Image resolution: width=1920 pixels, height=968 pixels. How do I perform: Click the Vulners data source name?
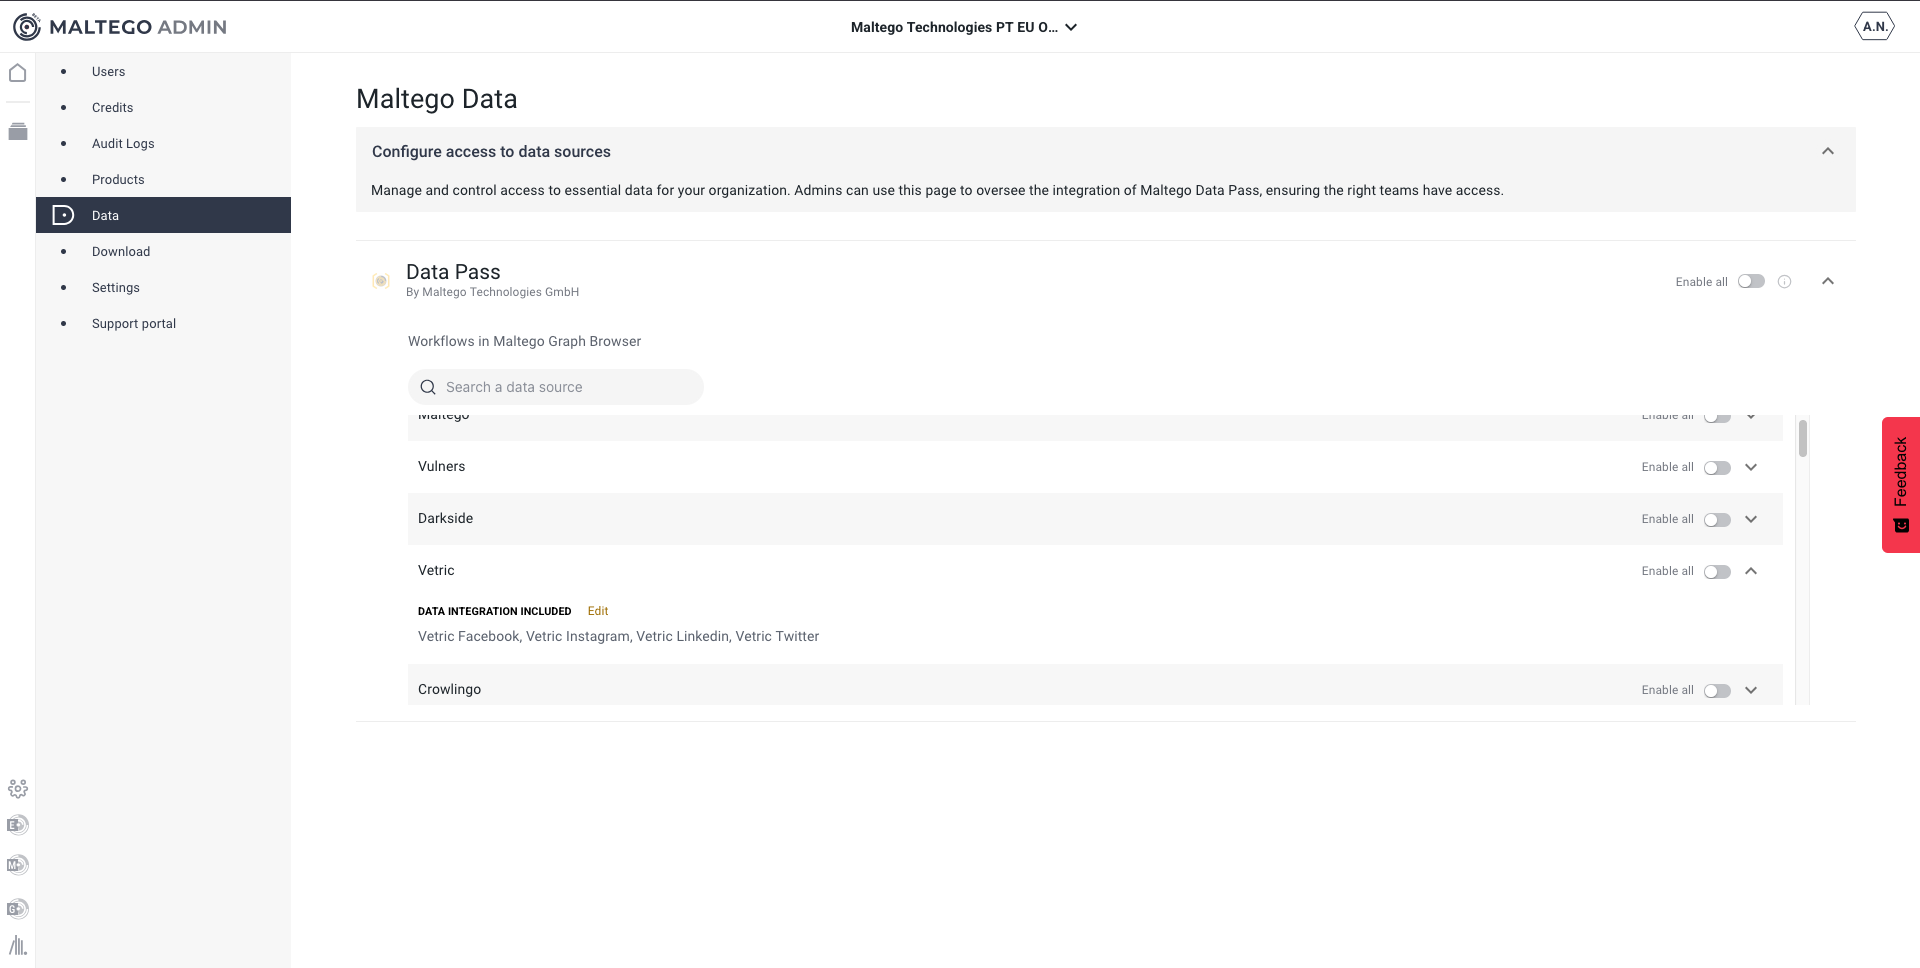pyautogui.click(x=441, y=467)
